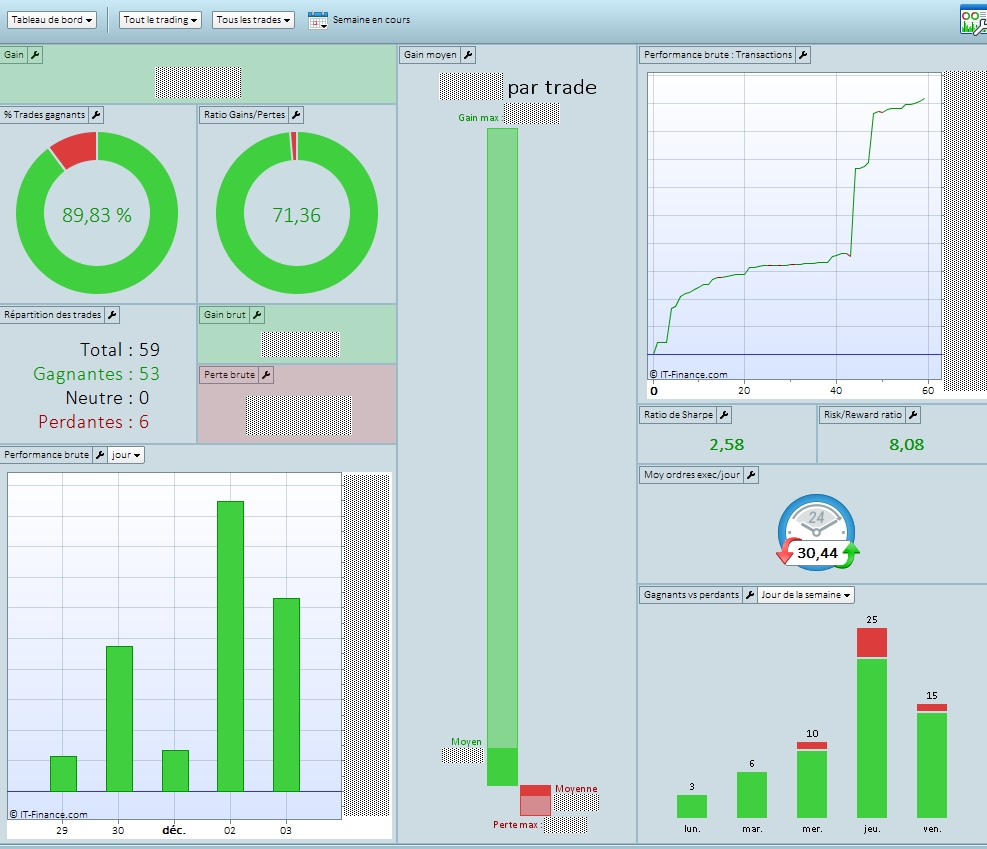Click the tallest green bar for 02
This screenshot has height=849, width=987.
pyautogui.click(x=230, y=646)
